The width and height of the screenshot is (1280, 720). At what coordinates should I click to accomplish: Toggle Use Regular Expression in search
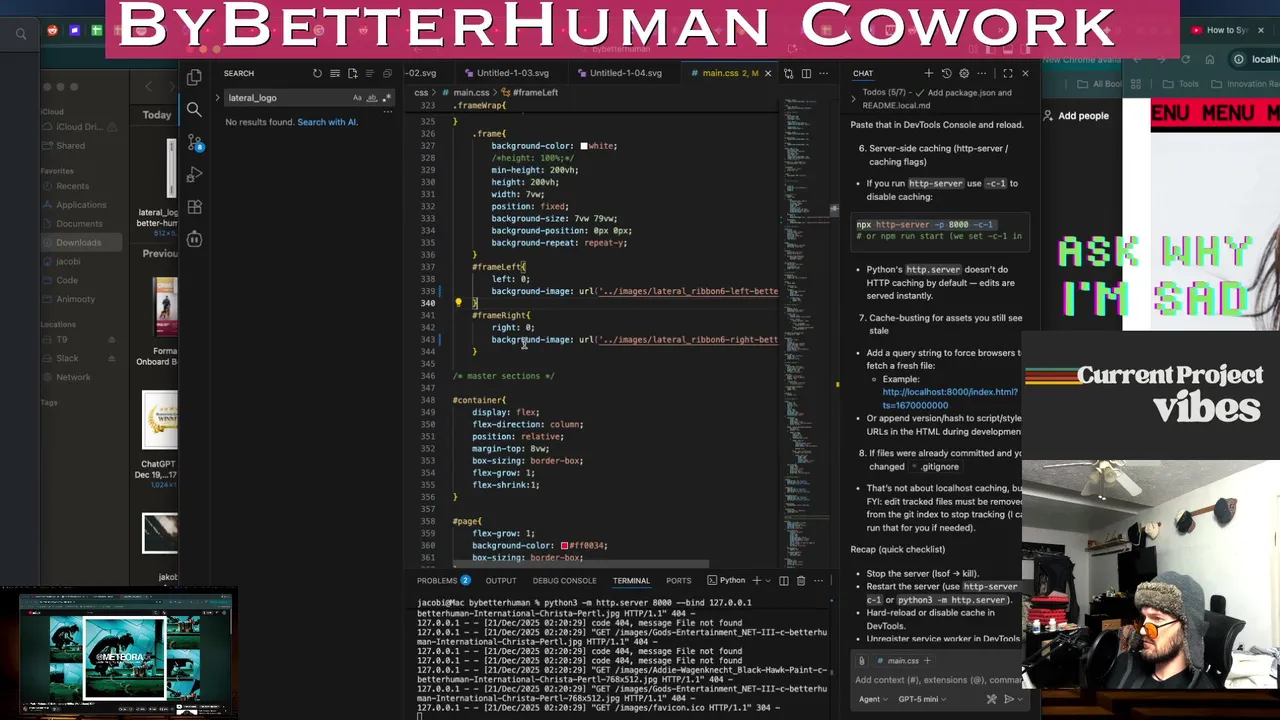(x=385, y=98)
